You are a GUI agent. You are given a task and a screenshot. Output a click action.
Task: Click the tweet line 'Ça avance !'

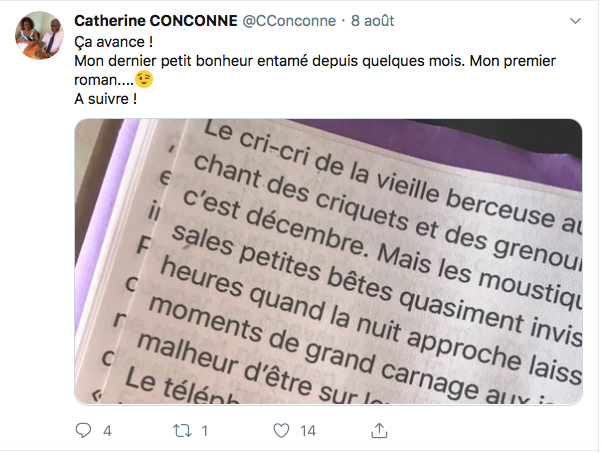[x=114, y=42]
